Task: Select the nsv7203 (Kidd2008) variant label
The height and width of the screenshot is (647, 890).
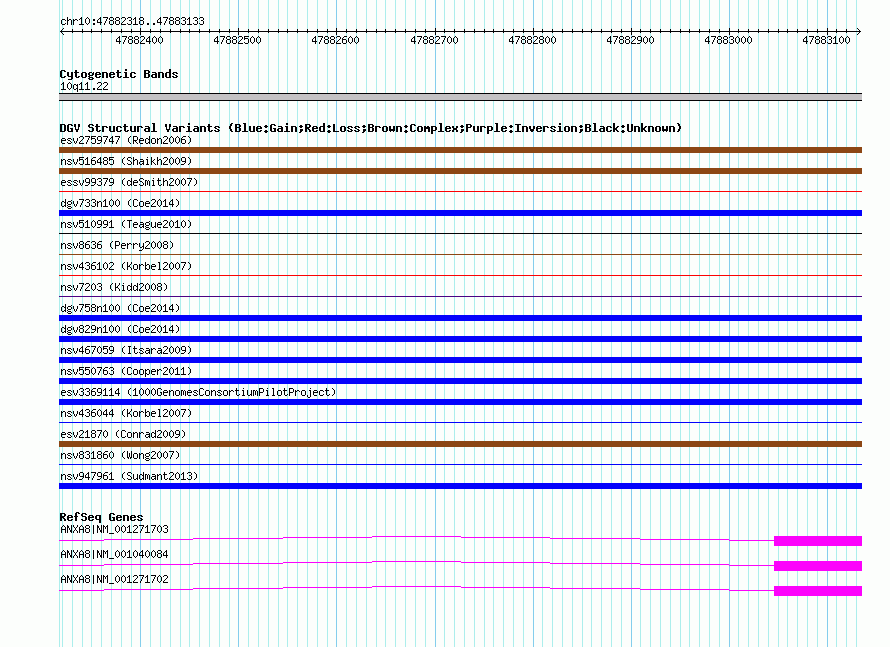Action: pos(114,287)
